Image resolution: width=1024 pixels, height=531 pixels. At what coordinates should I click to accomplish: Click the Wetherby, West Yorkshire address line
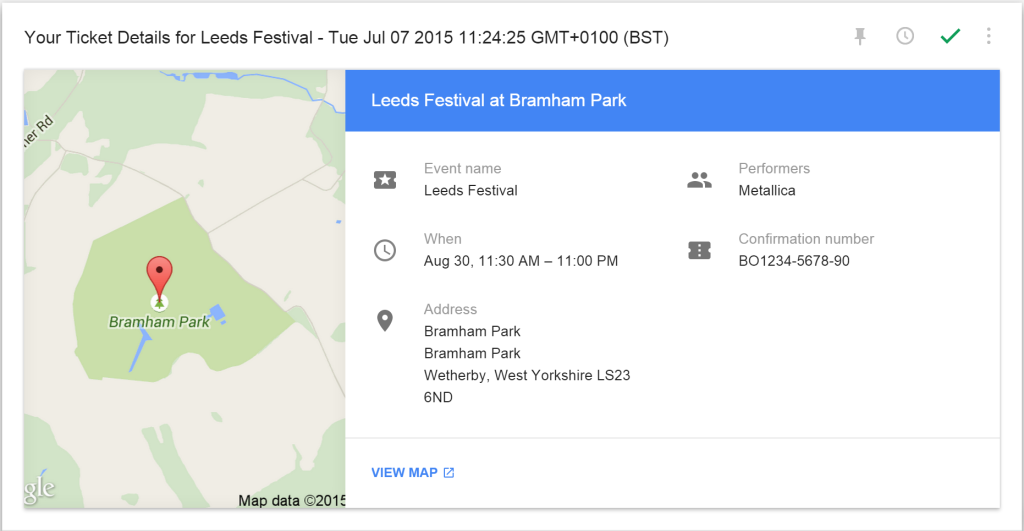tap(527, 376)
